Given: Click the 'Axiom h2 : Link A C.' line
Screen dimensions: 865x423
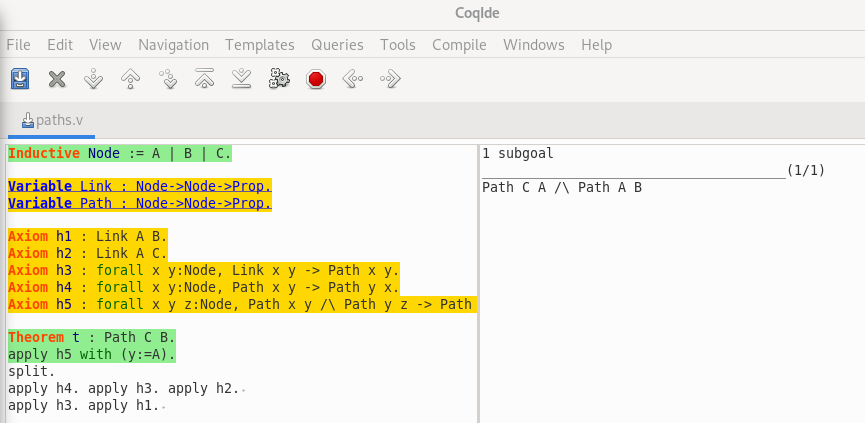Looking at the screenshot, I should 88,253.
